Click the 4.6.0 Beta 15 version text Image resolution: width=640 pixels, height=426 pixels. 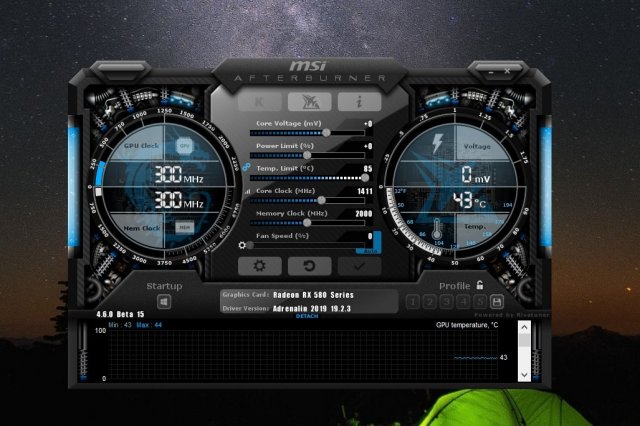tap(120, 314)
